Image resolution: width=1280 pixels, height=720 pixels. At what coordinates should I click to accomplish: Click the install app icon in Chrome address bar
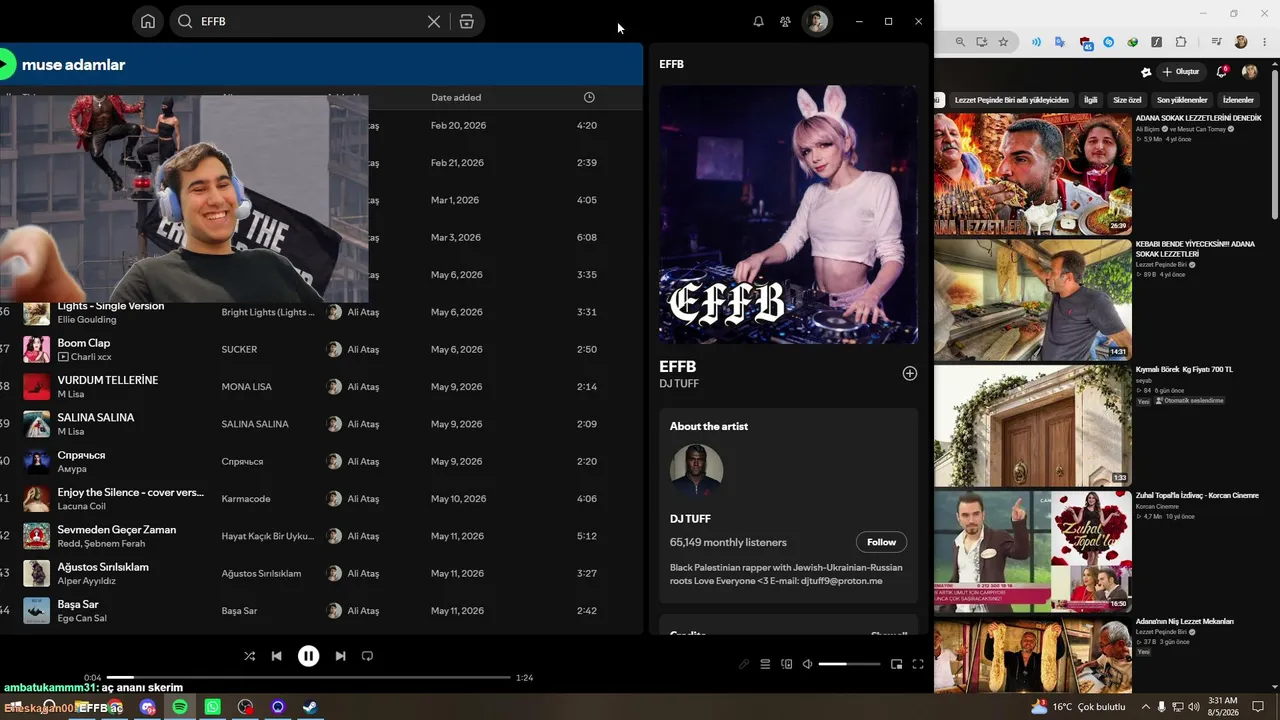(x=982, y=42)
